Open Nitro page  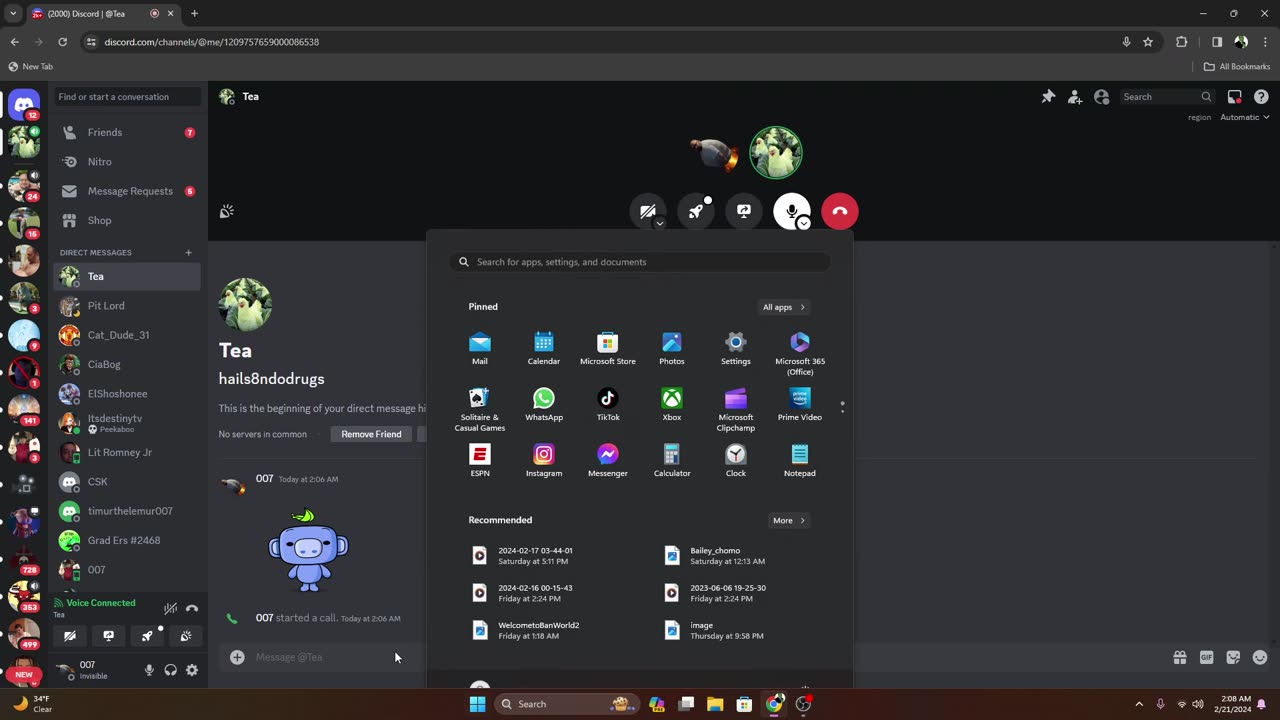pyautogui.click(x=127, y=161)
